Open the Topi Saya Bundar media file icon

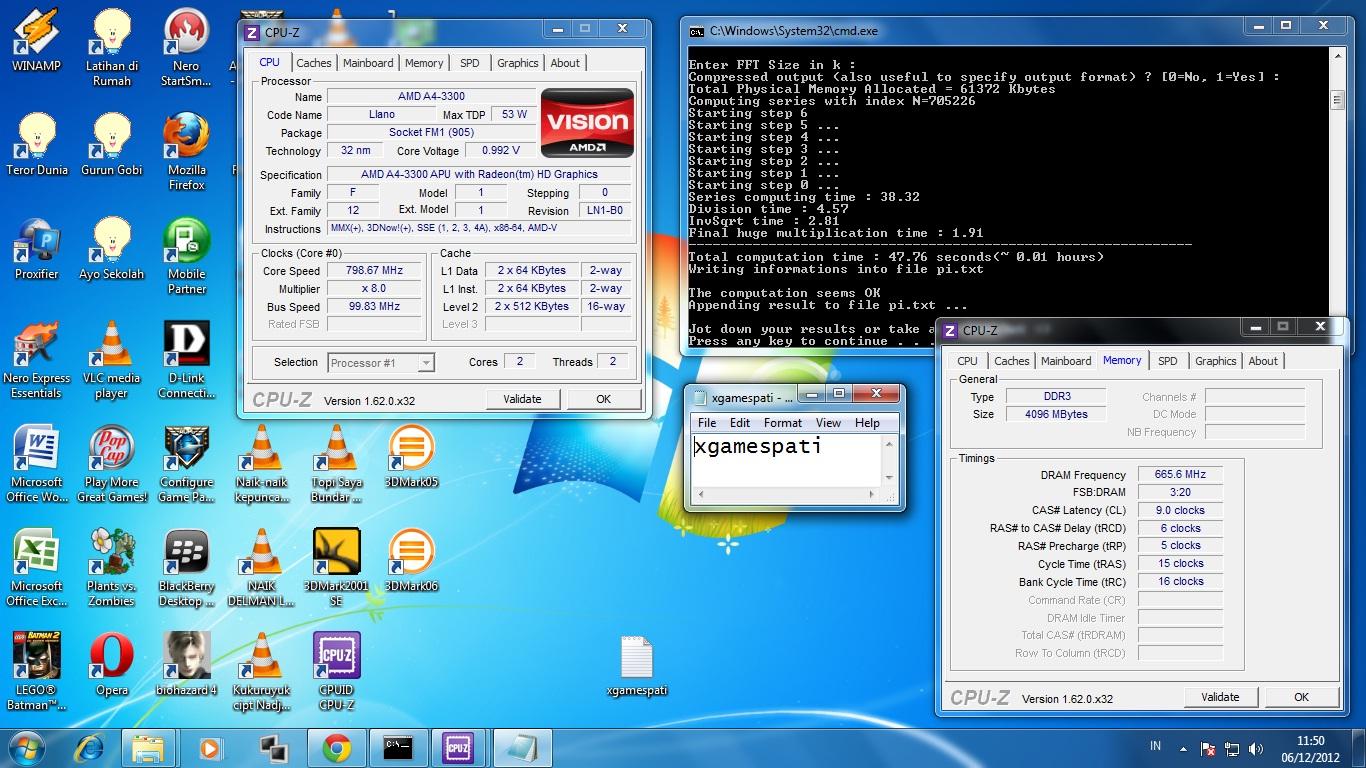coord(336,463)
